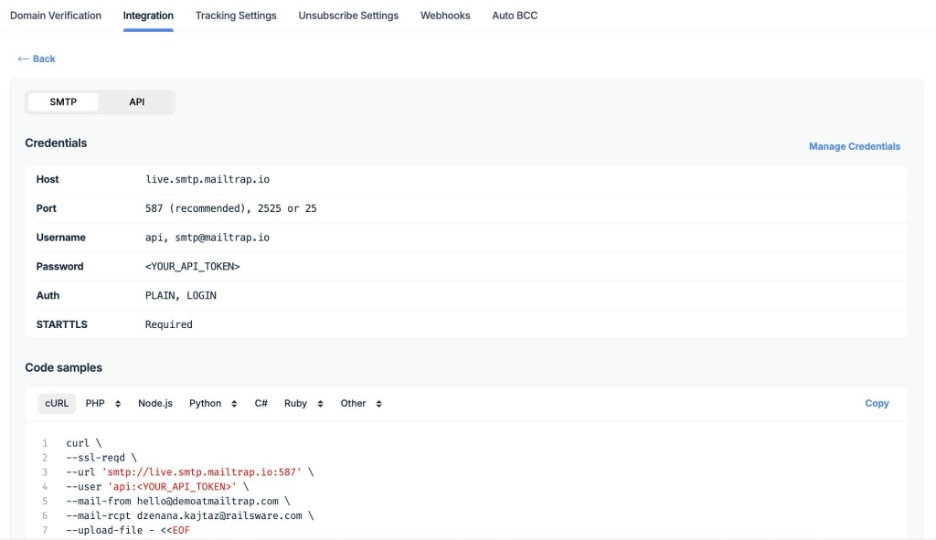This screenshot has height=540, width=936.
Task: Click the STARTTLS value Required
Action: coord(169,325)
